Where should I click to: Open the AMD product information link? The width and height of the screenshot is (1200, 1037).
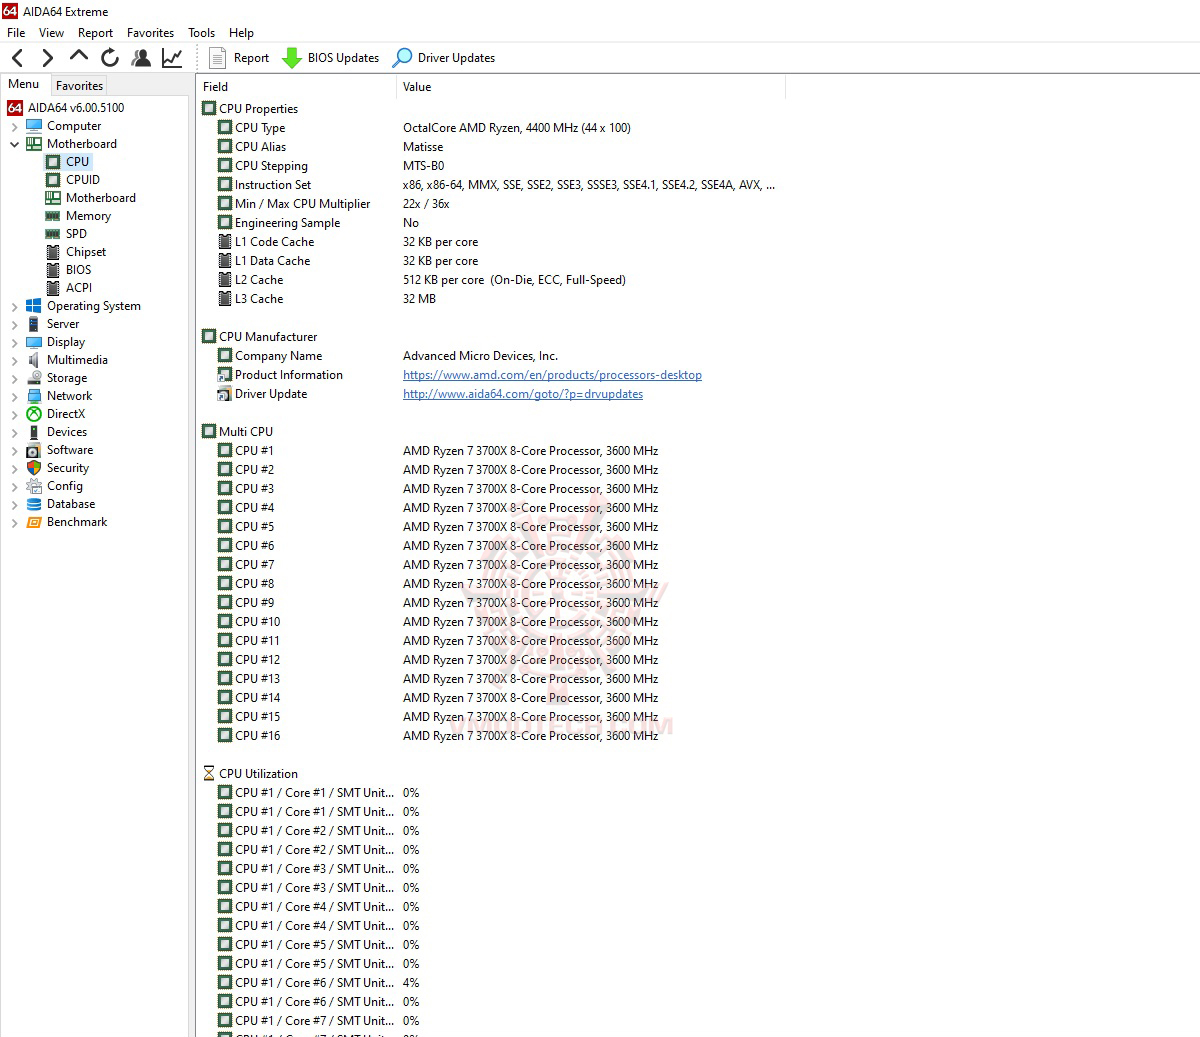(552, 375)
